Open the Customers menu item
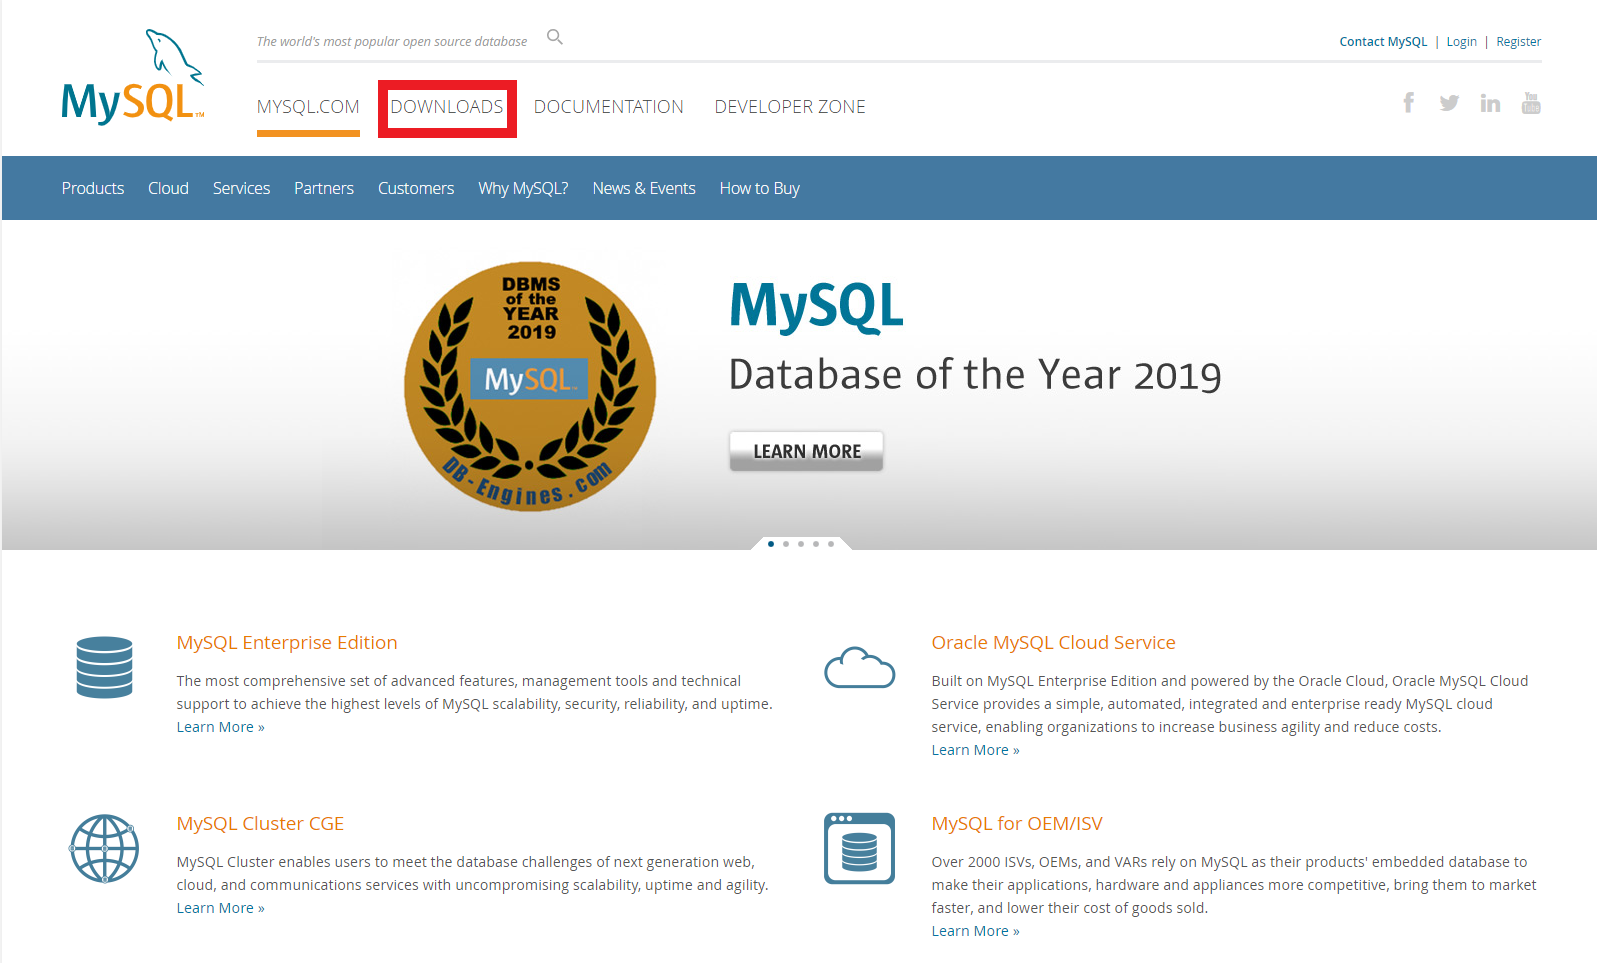 click(x=416, y=188)
